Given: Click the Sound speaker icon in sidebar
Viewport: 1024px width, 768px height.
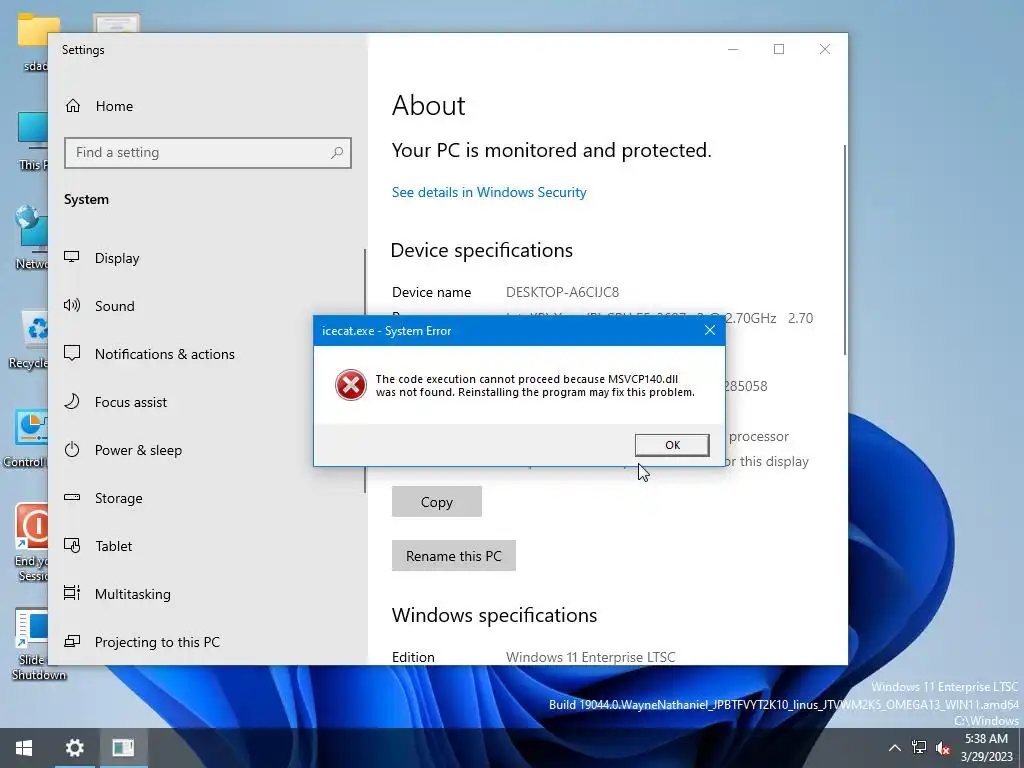Looking at the screenshot, I should click(x=72, y=305).
